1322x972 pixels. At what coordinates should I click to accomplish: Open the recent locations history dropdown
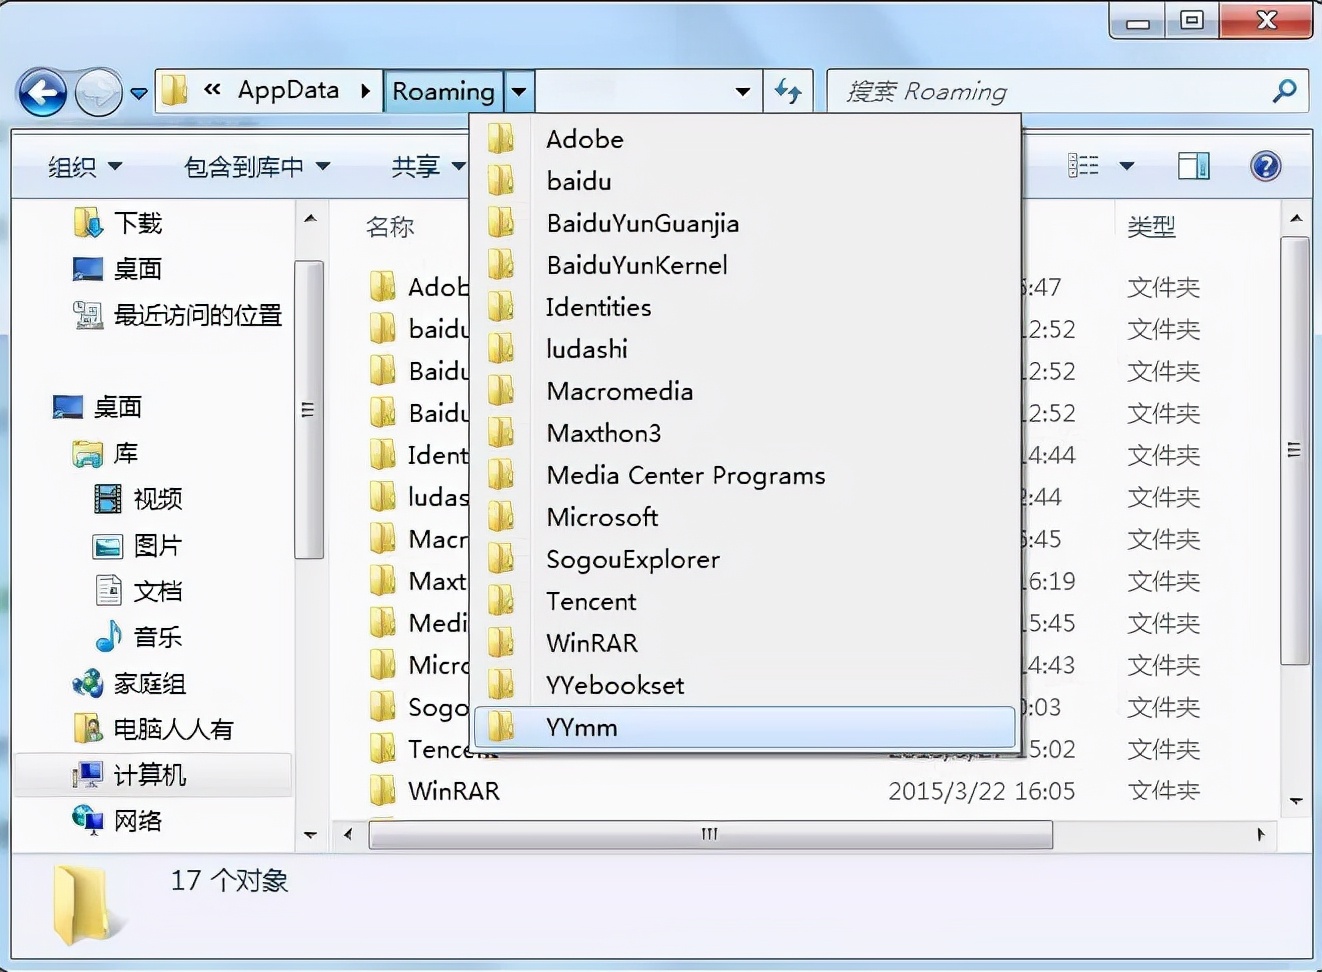pyautogui.click(x=139, y=93)
